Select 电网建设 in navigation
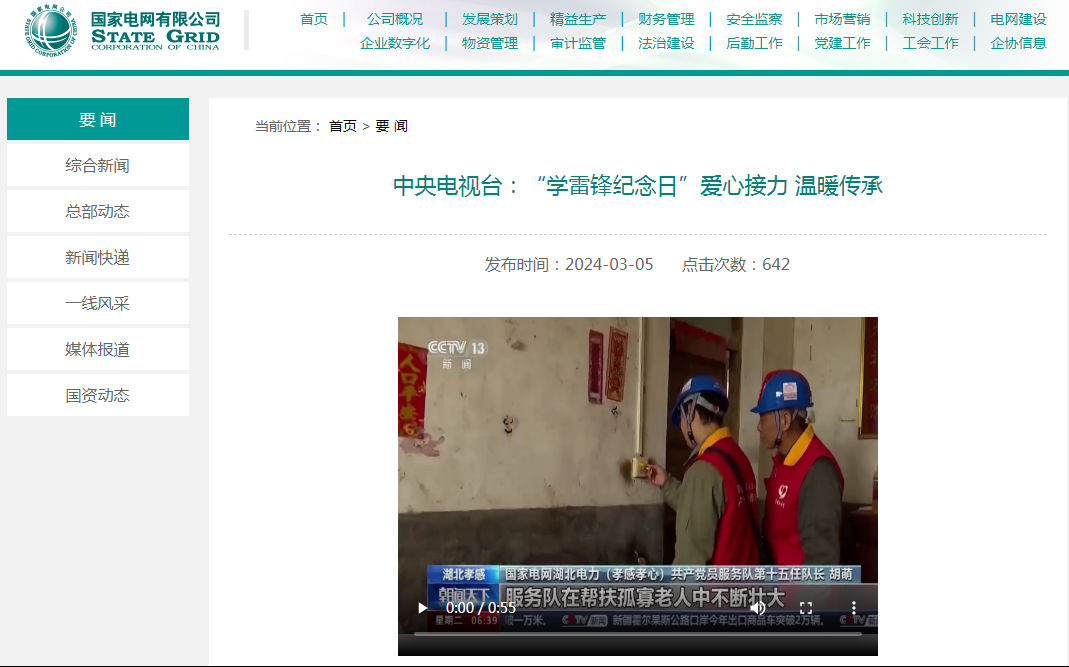The height and width of the screenshot is (667, 1069). [x=1018, y=19]
